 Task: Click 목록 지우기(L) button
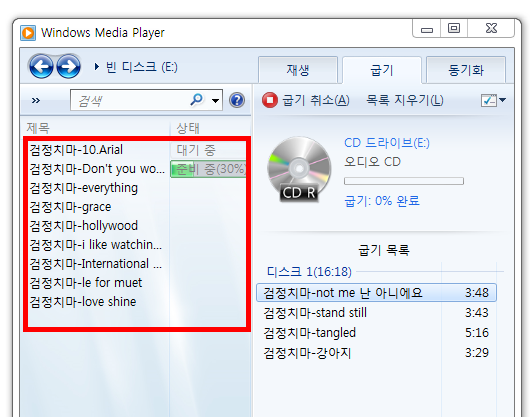[405, 100]
